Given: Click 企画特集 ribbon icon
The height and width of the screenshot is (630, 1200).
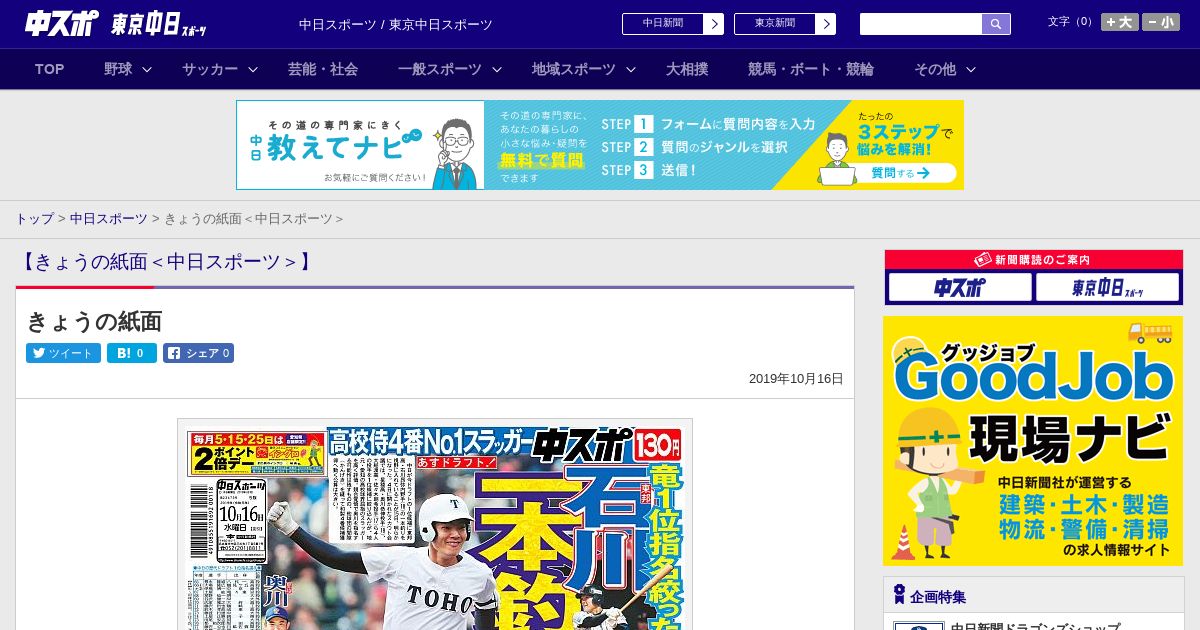Looking at the screenshot, I should [899, 595].
